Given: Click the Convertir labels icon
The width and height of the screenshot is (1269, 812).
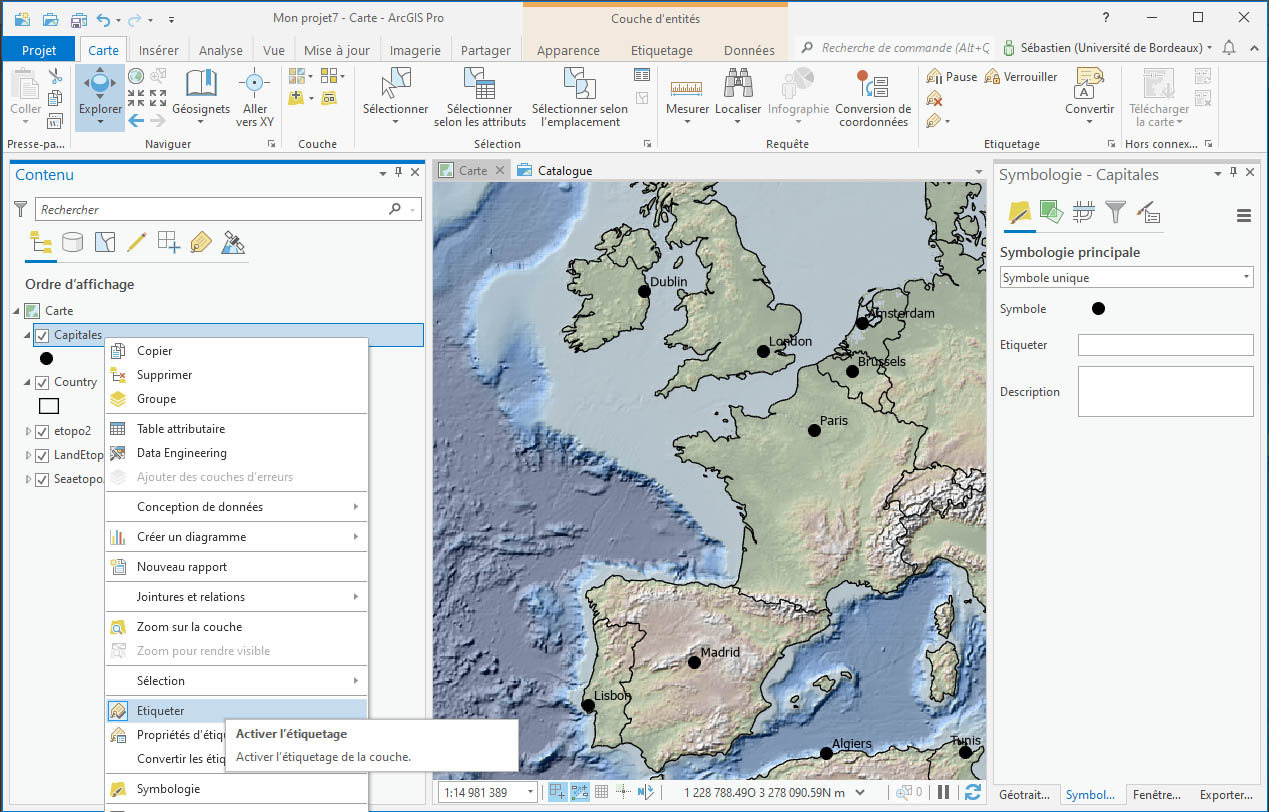Looking at the screenshot, I should click(x=1089, y=85).
